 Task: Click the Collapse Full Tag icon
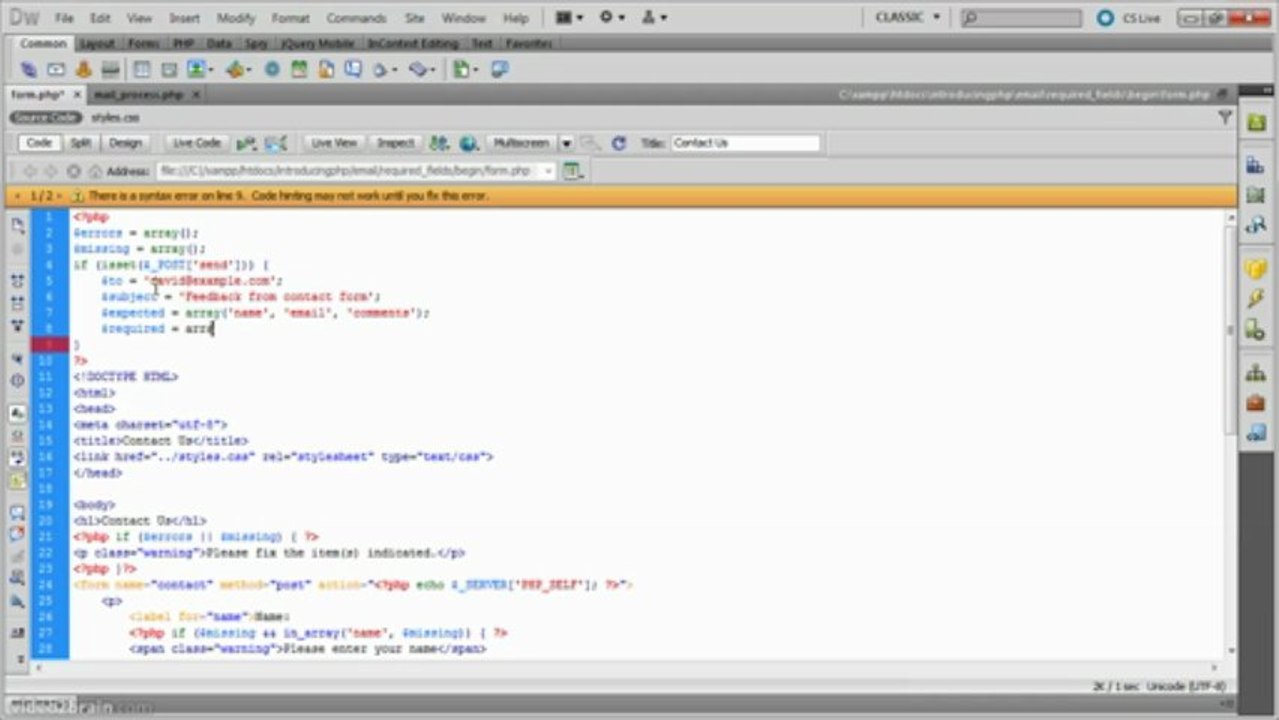click(x=17, y=281)
